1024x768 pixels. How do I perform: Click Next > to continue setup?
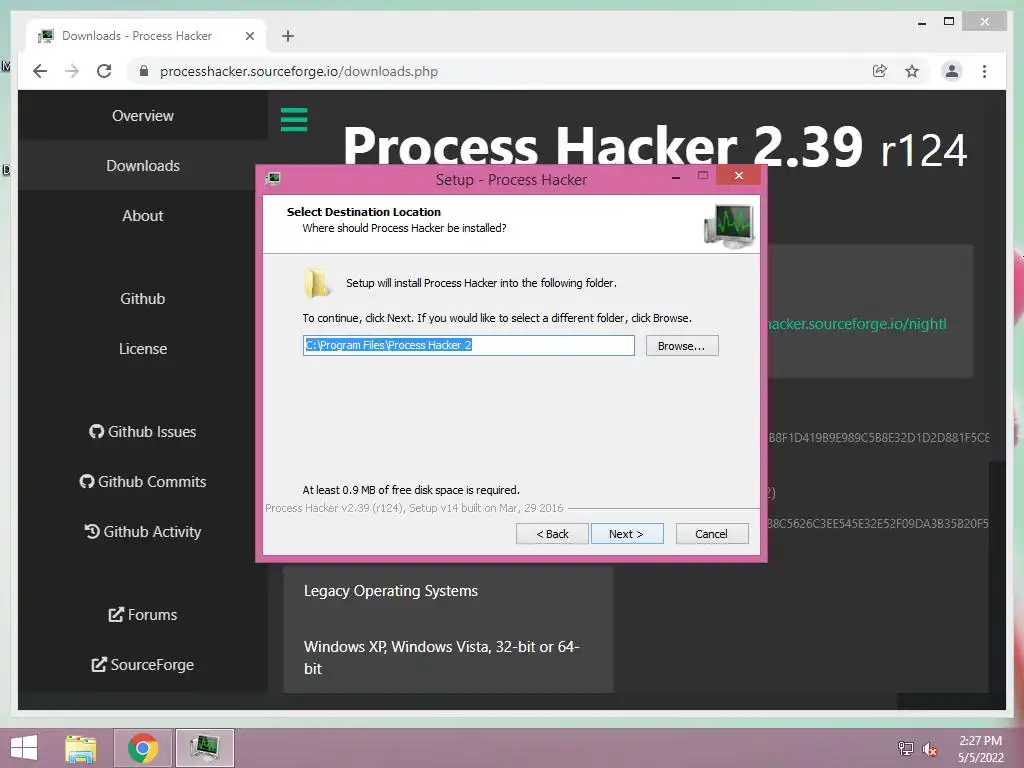(x=627, y=534)
